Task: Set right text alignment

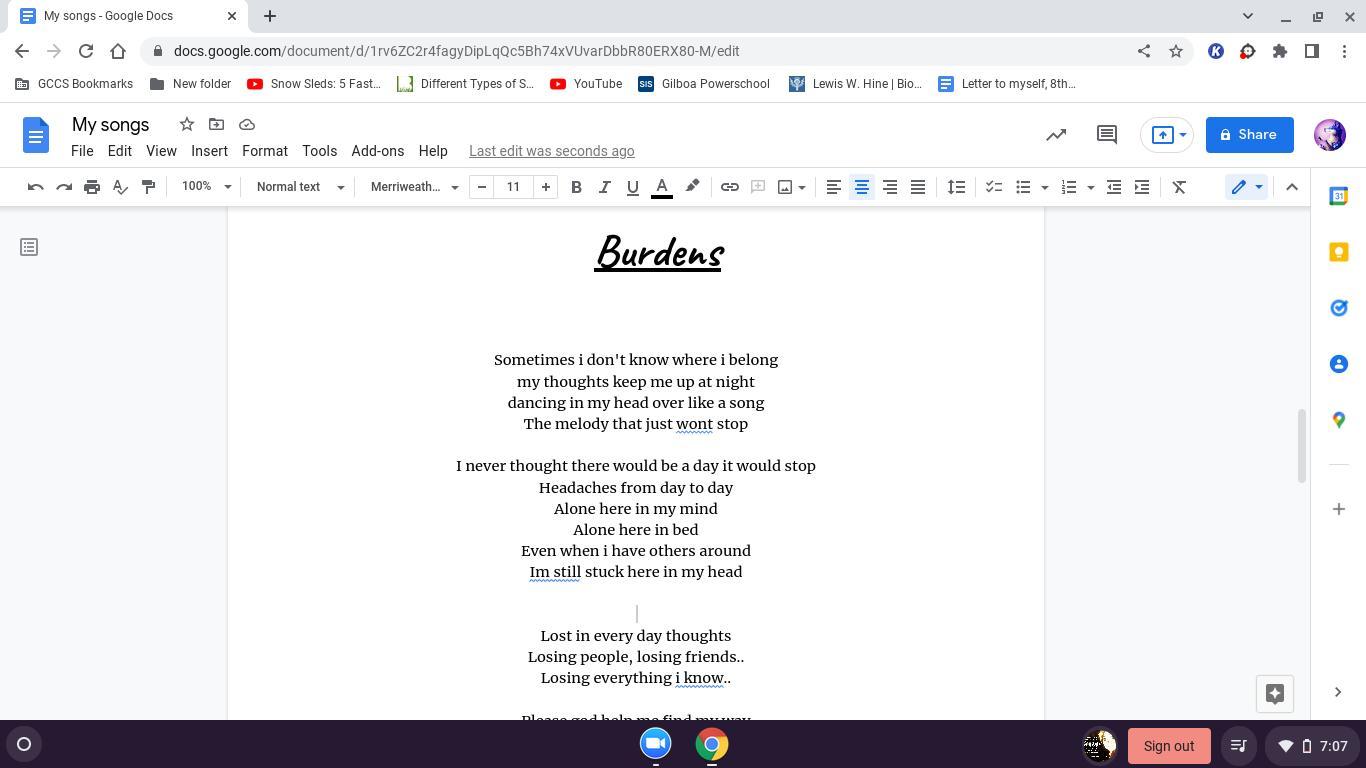Action: [x=889, y=187]
